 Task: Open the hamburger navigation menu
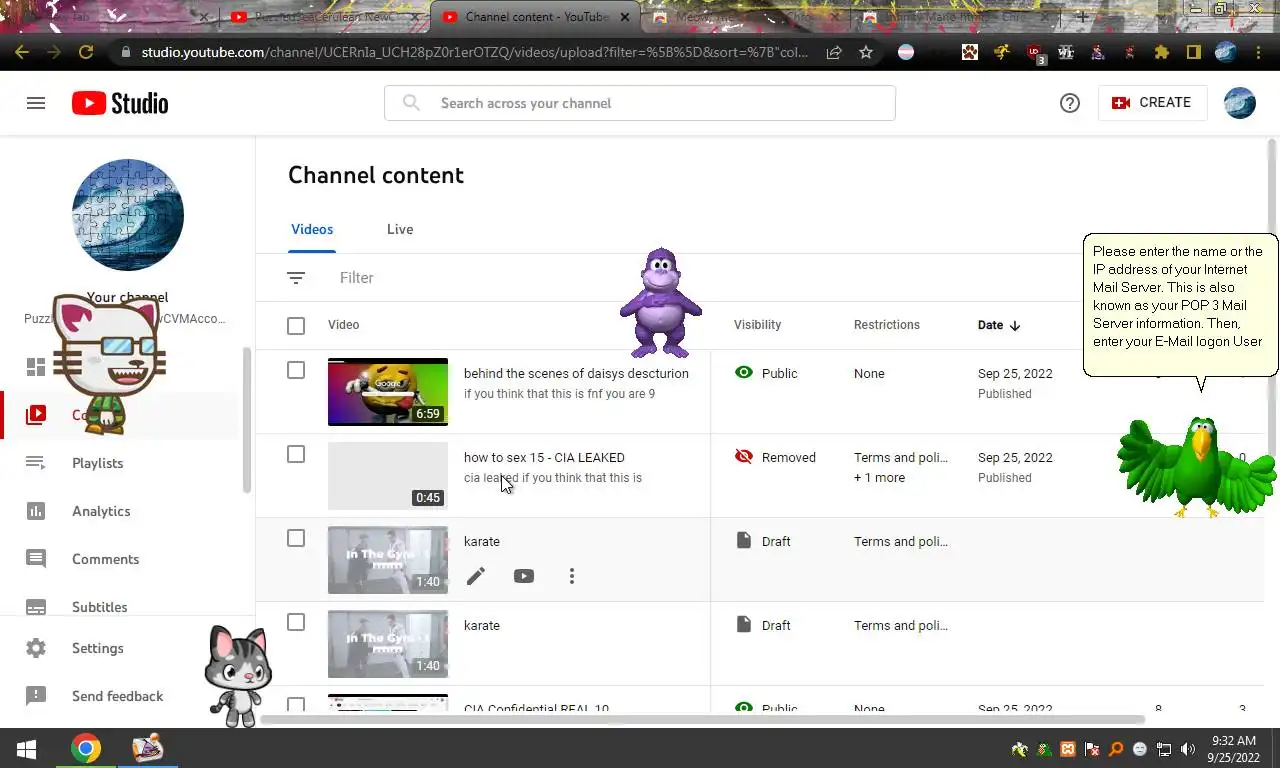pyautogui.click(x=36, y=103)
